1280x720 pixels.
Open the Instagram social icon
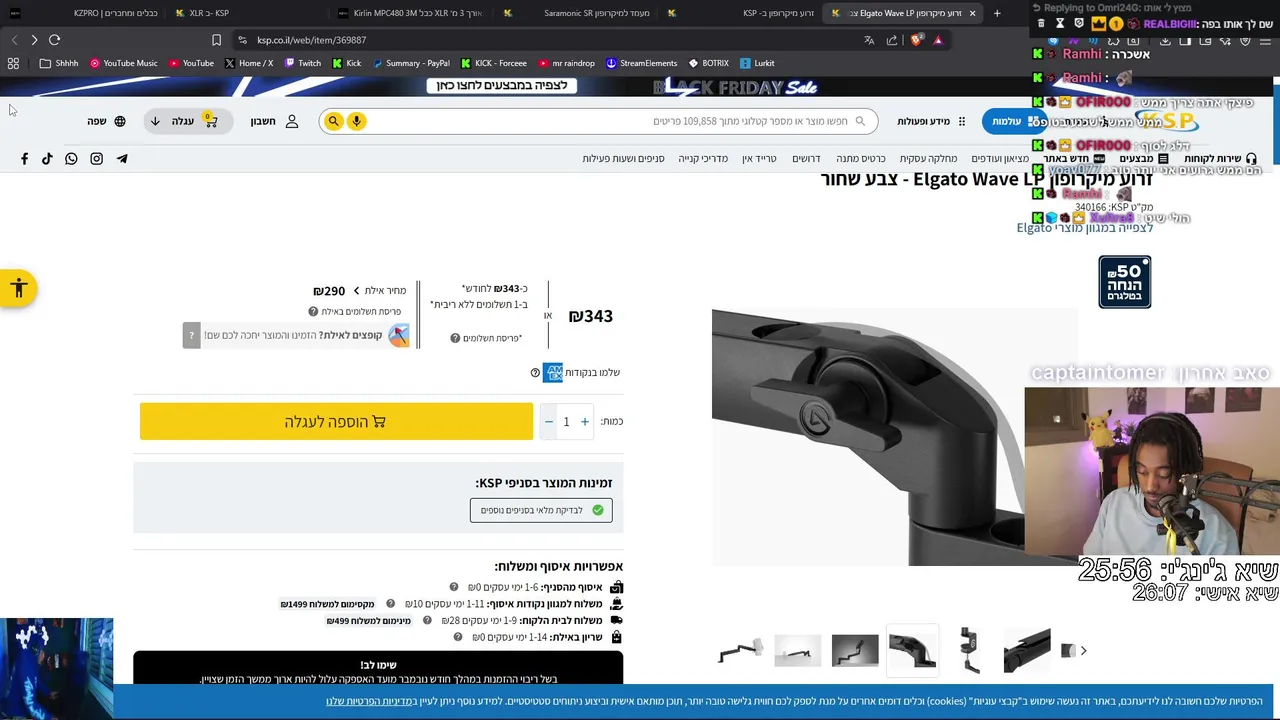pyautogui.click(x=97, y=158)
